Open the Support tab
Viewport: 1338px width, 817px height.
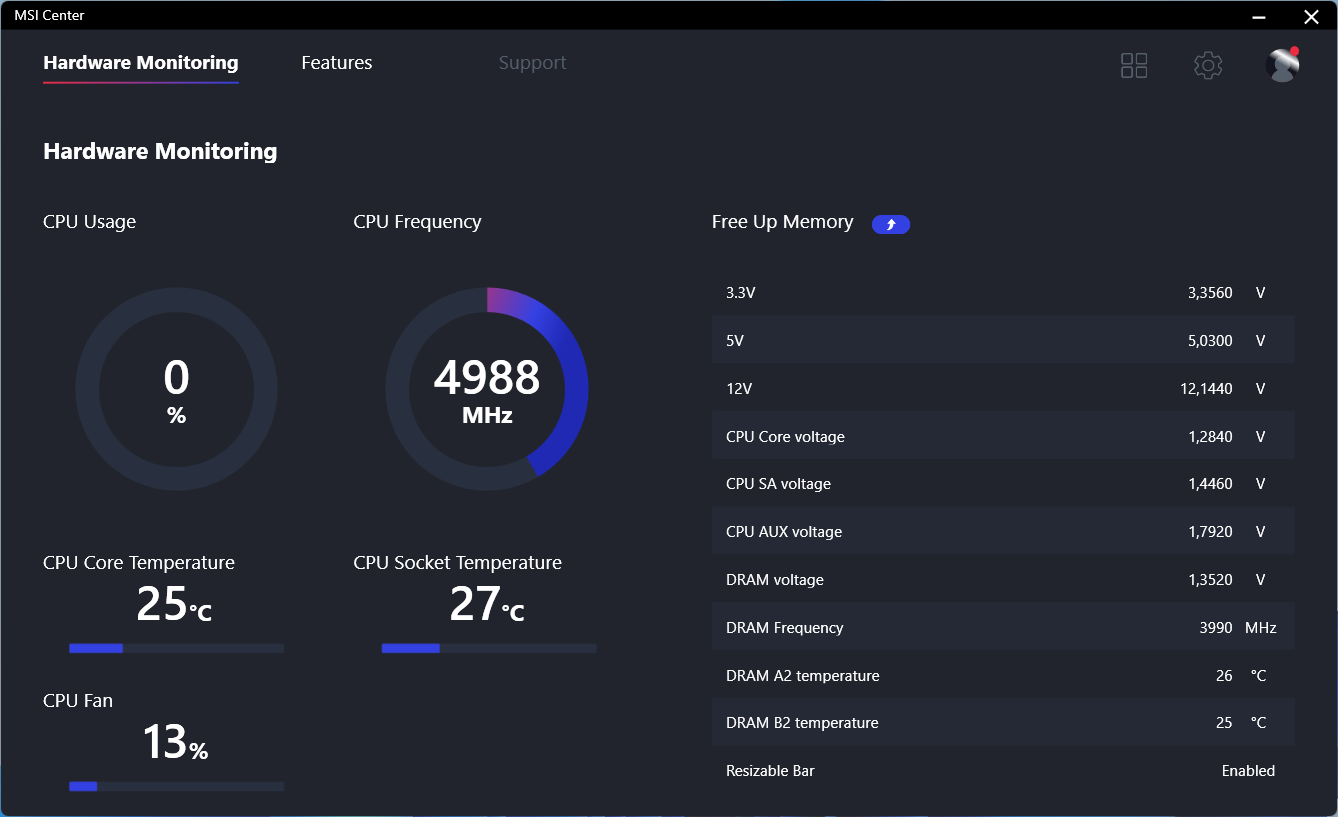tap(532, 63)
